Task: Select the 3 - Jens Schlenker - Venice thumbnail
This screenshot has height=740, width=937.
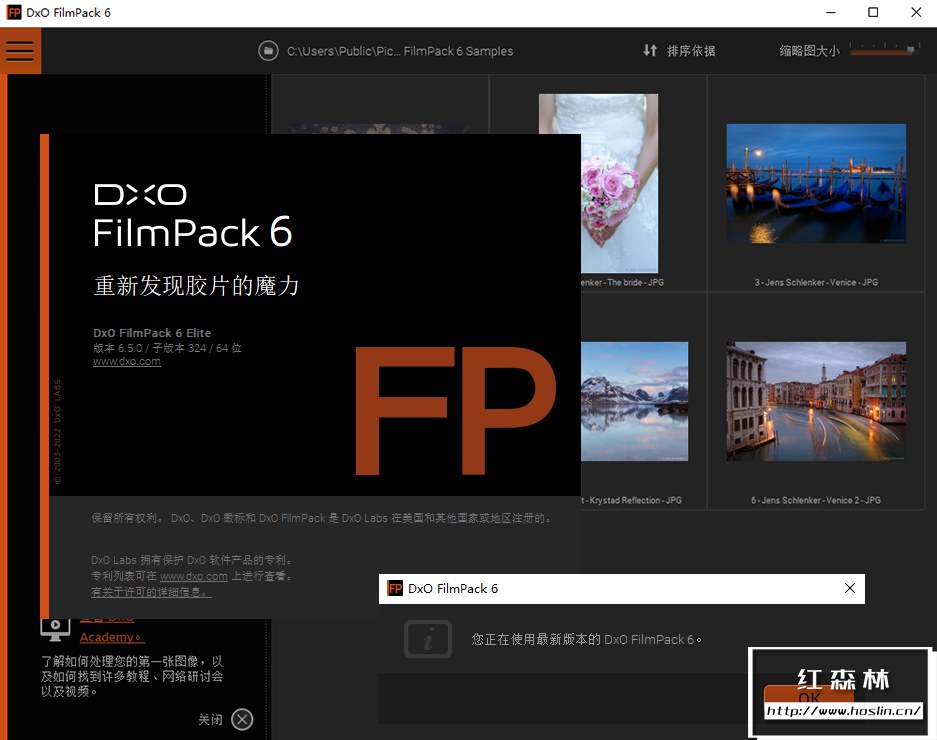Action: click(x=816, y=183)
